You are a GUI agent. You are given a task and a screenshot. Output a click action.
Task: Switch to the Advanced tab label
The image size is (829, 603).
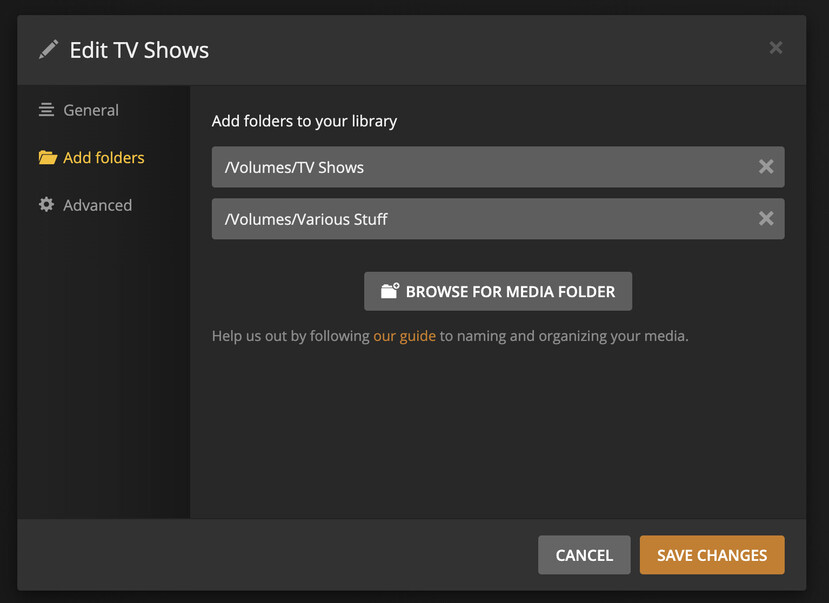click(x=98, y=205)
